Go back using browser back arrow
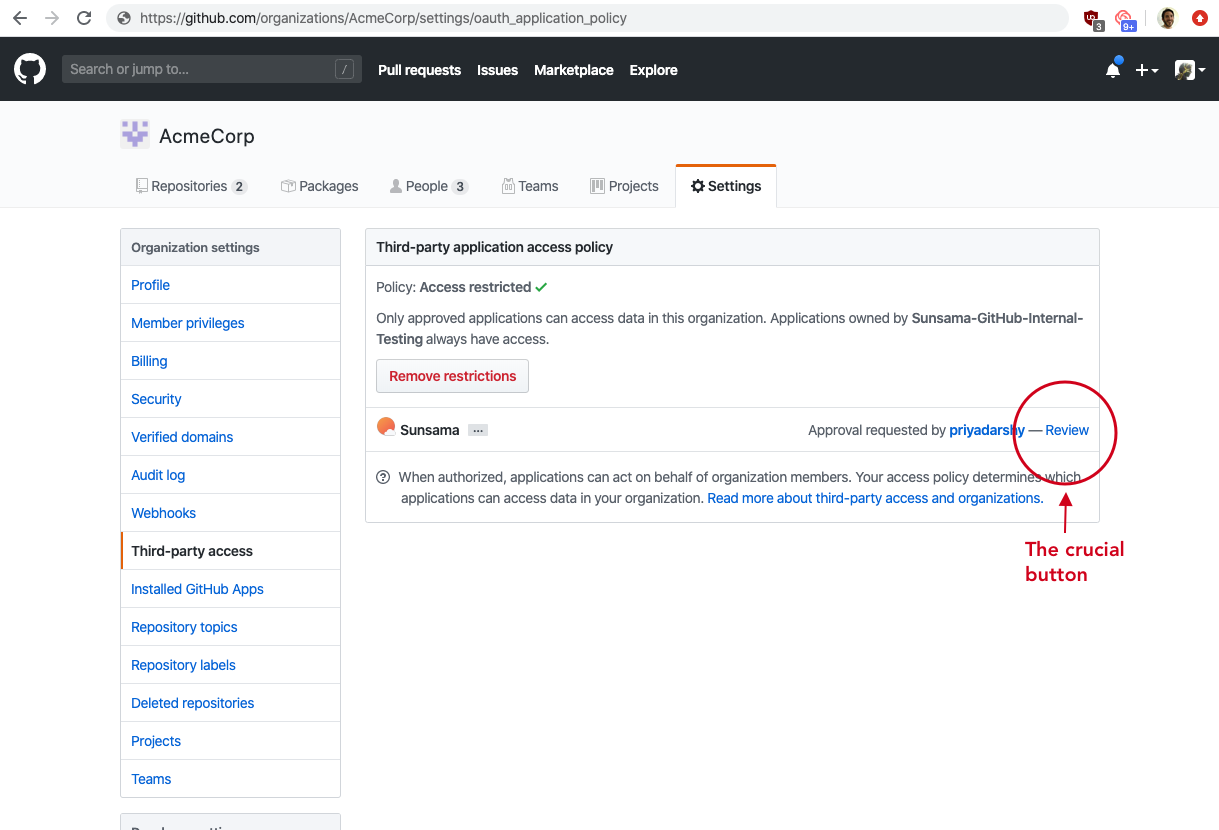Screen dimensions: 1219x830 click(x=20, y=18)
